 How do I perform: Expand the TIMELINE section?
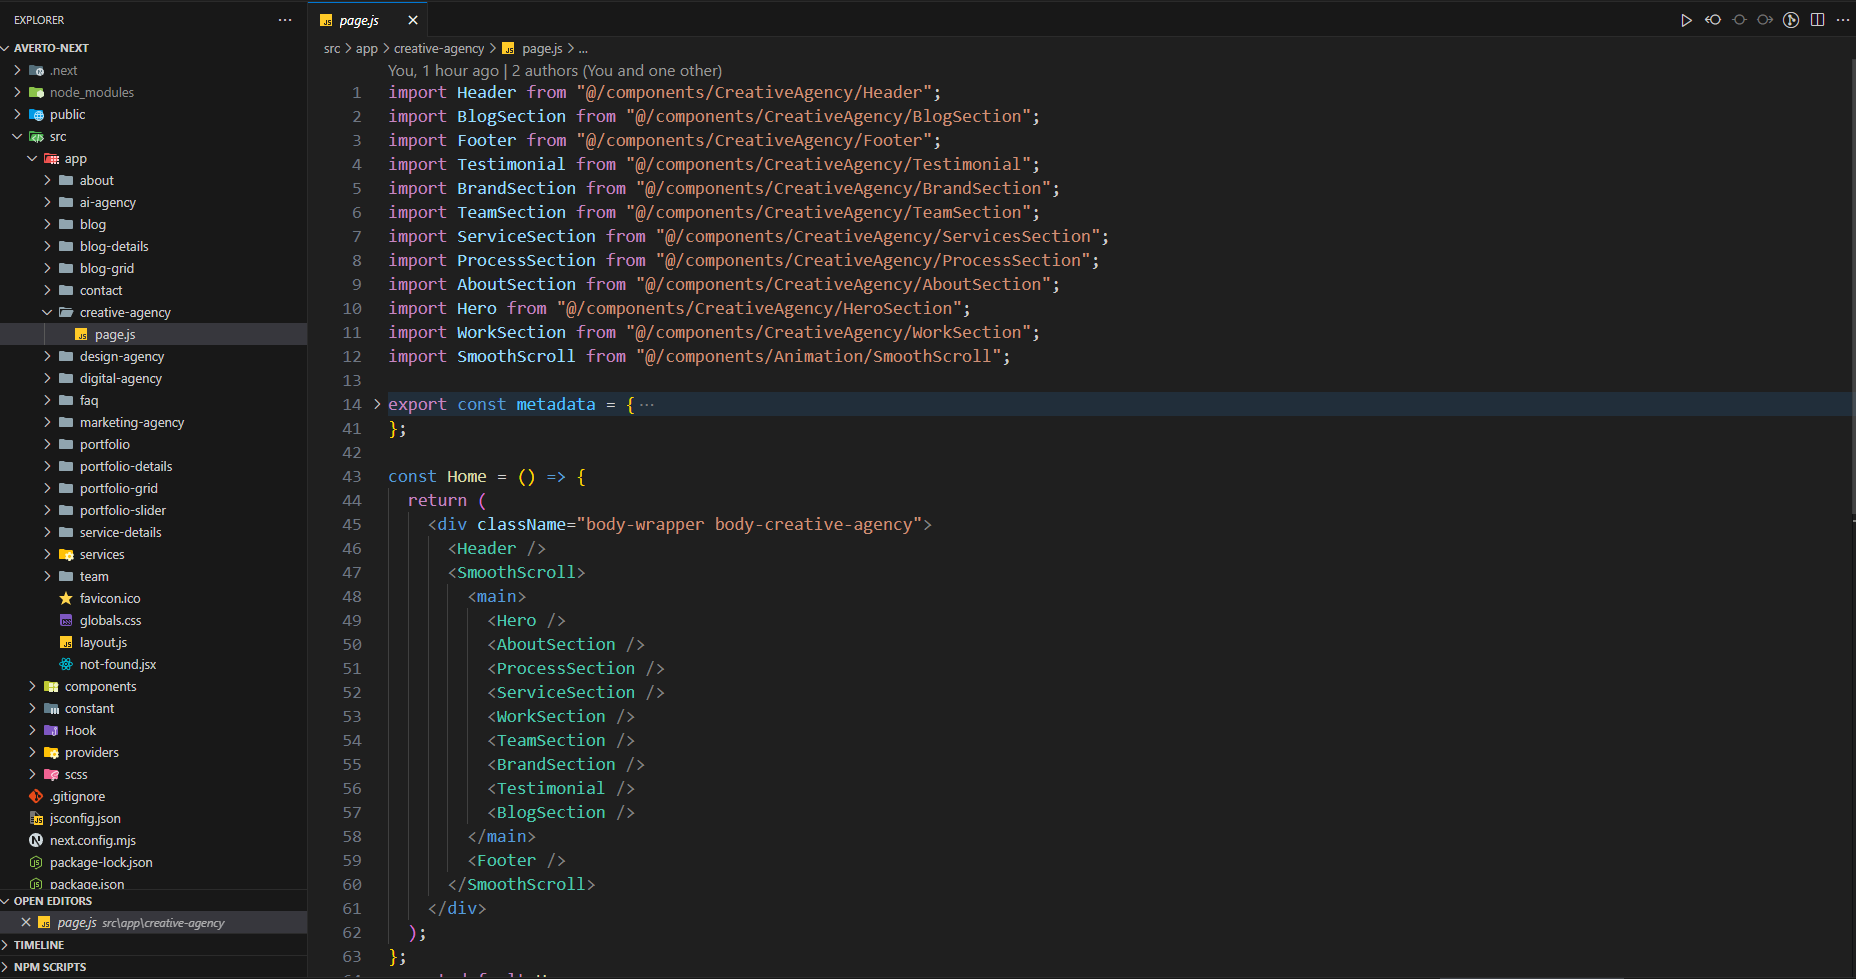click(6, 945)
